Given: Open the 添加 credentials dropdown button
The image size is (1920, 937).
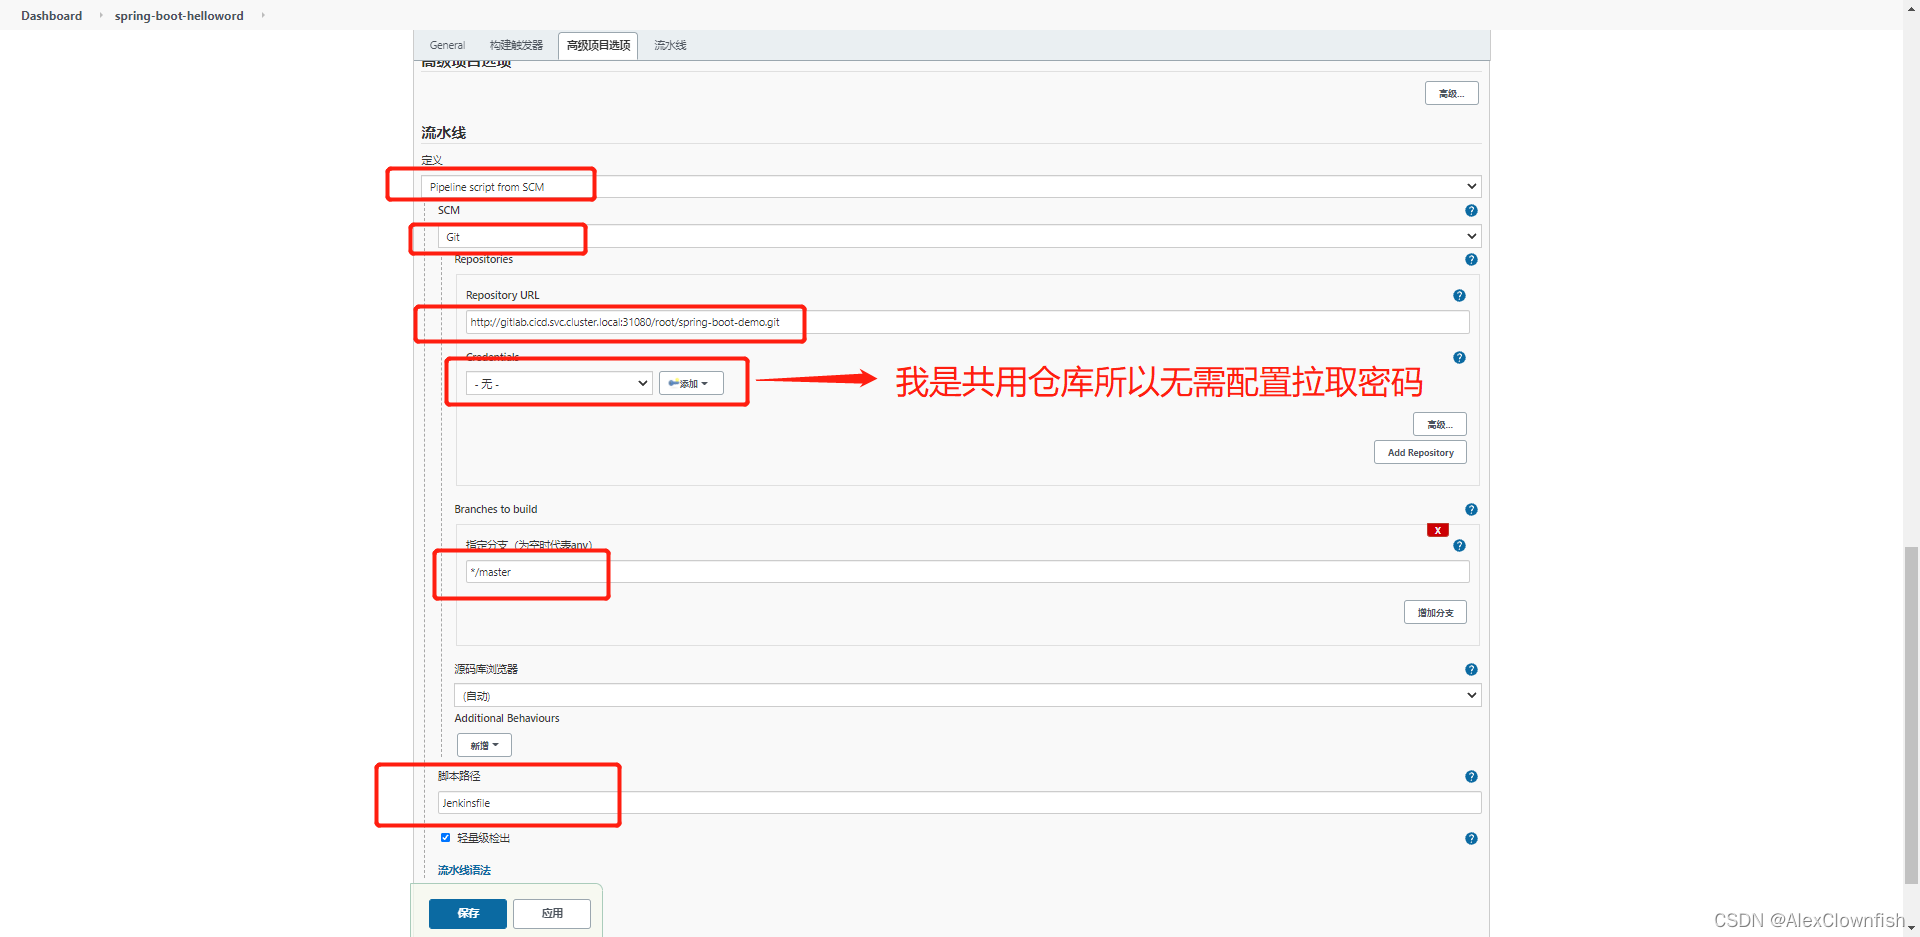Looking at the screenshot, I should tap(691, 384).
